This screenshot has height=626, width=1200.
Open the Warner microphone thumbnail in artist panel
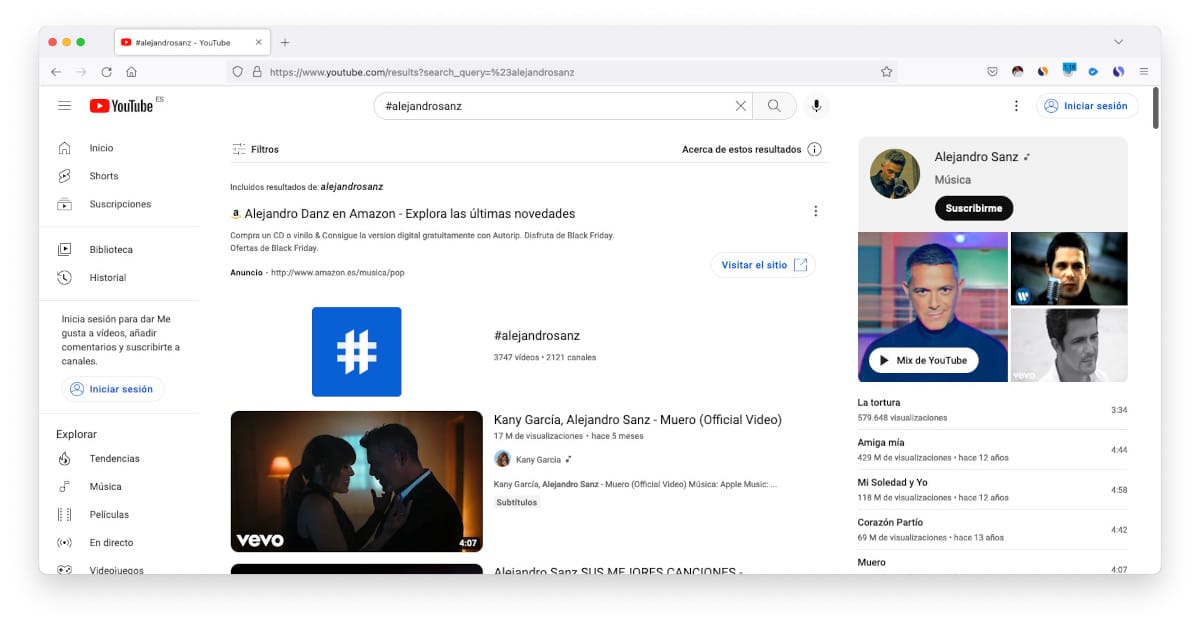tap(1069, 268)
